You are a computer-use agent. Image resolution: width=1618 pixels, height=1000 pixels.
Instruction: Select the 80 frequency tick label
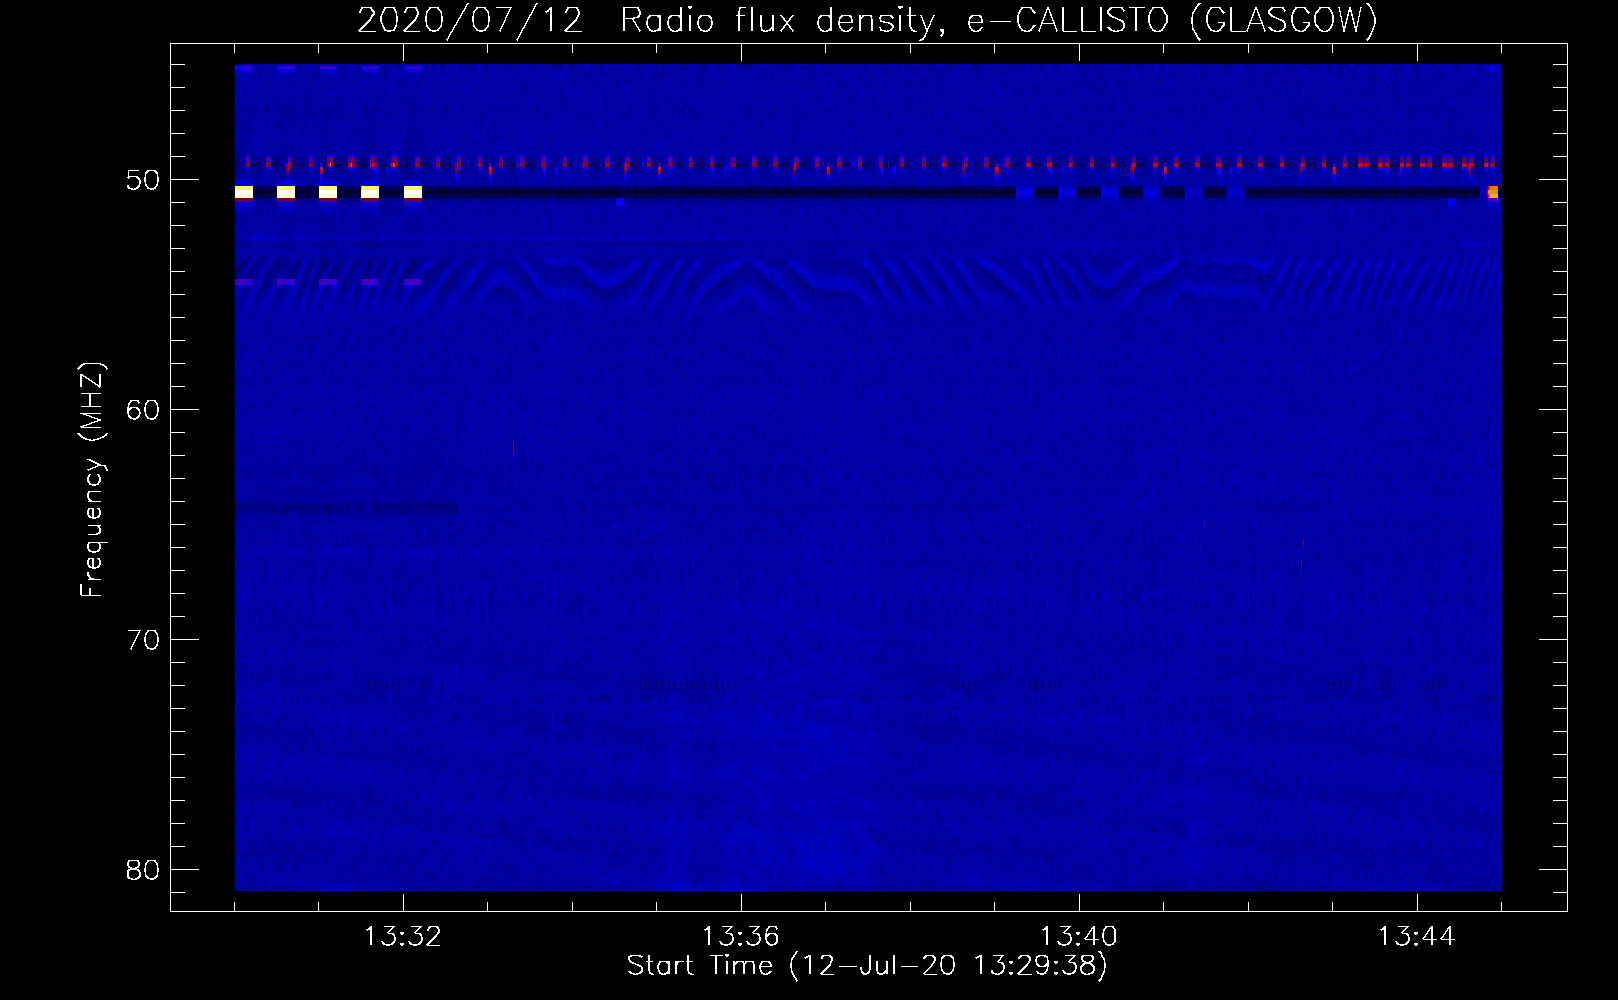coord(143,870)
